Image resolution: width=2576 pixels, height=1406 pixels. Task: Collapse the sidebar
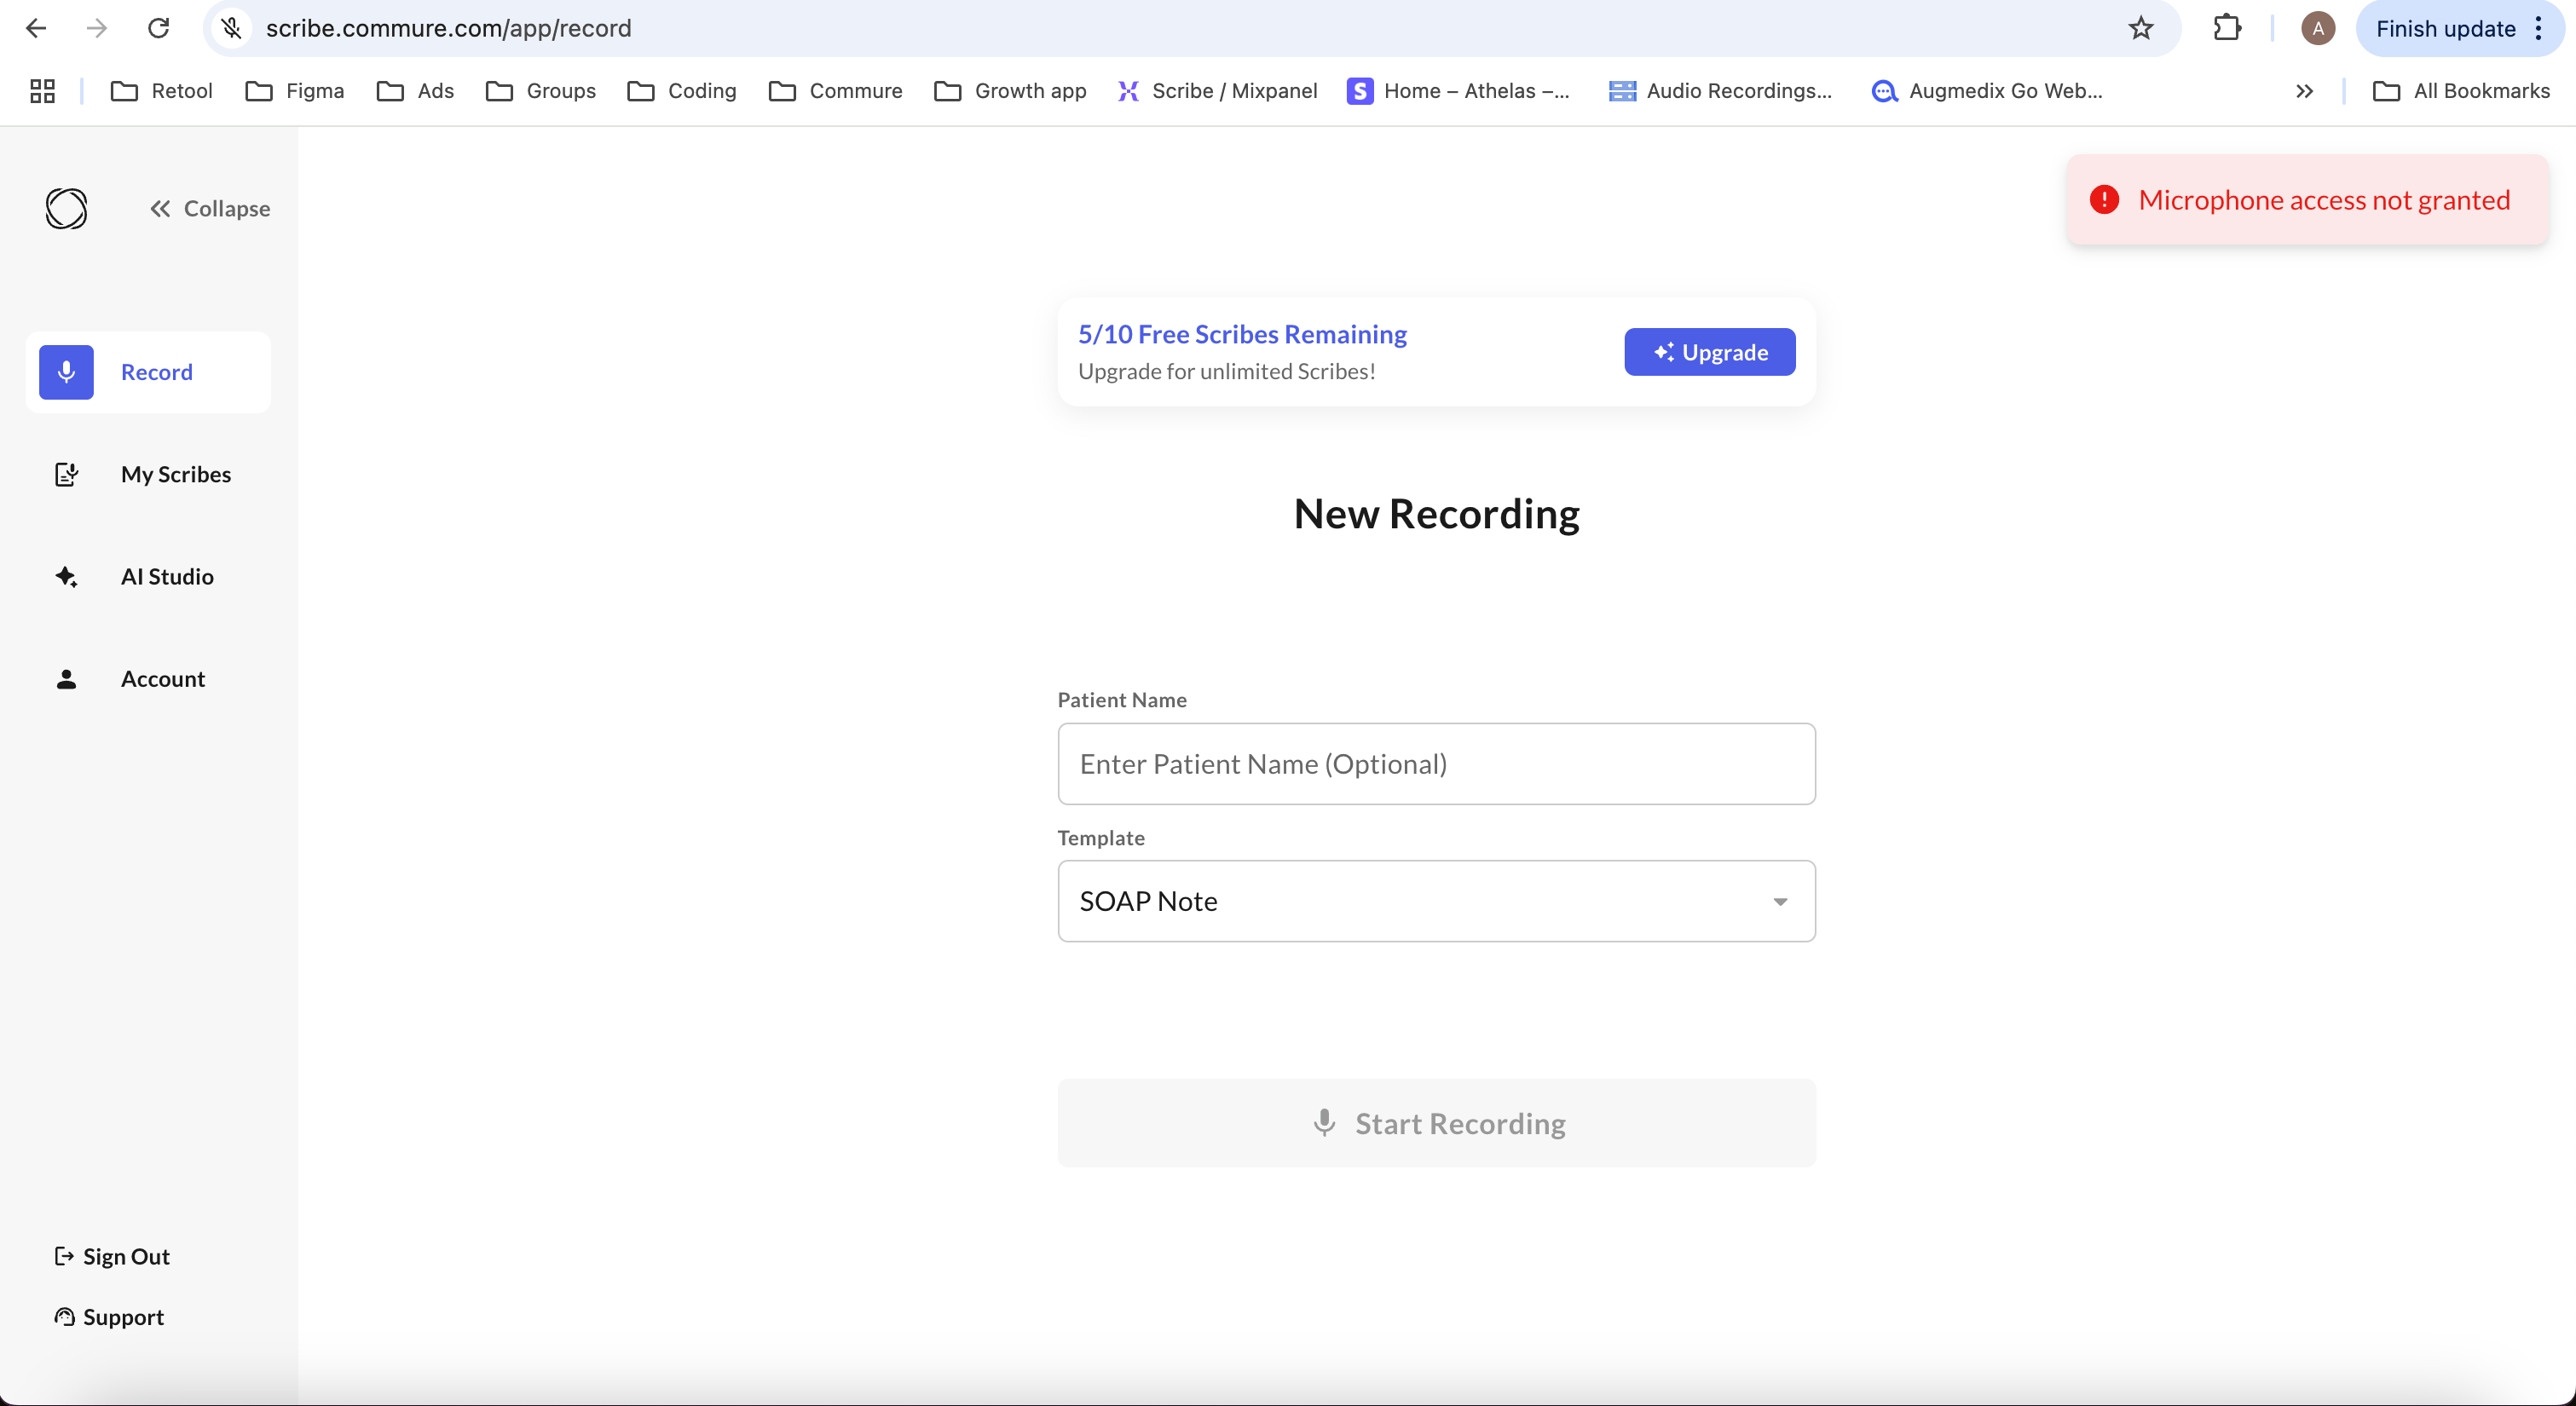(210, 208)
